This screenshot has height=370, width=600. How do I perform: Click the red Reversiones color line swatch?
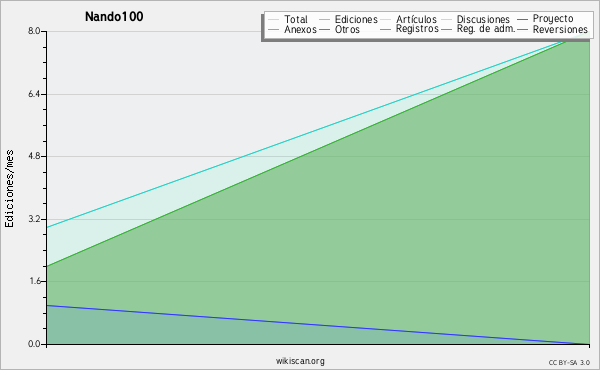(x=522, y=29)
